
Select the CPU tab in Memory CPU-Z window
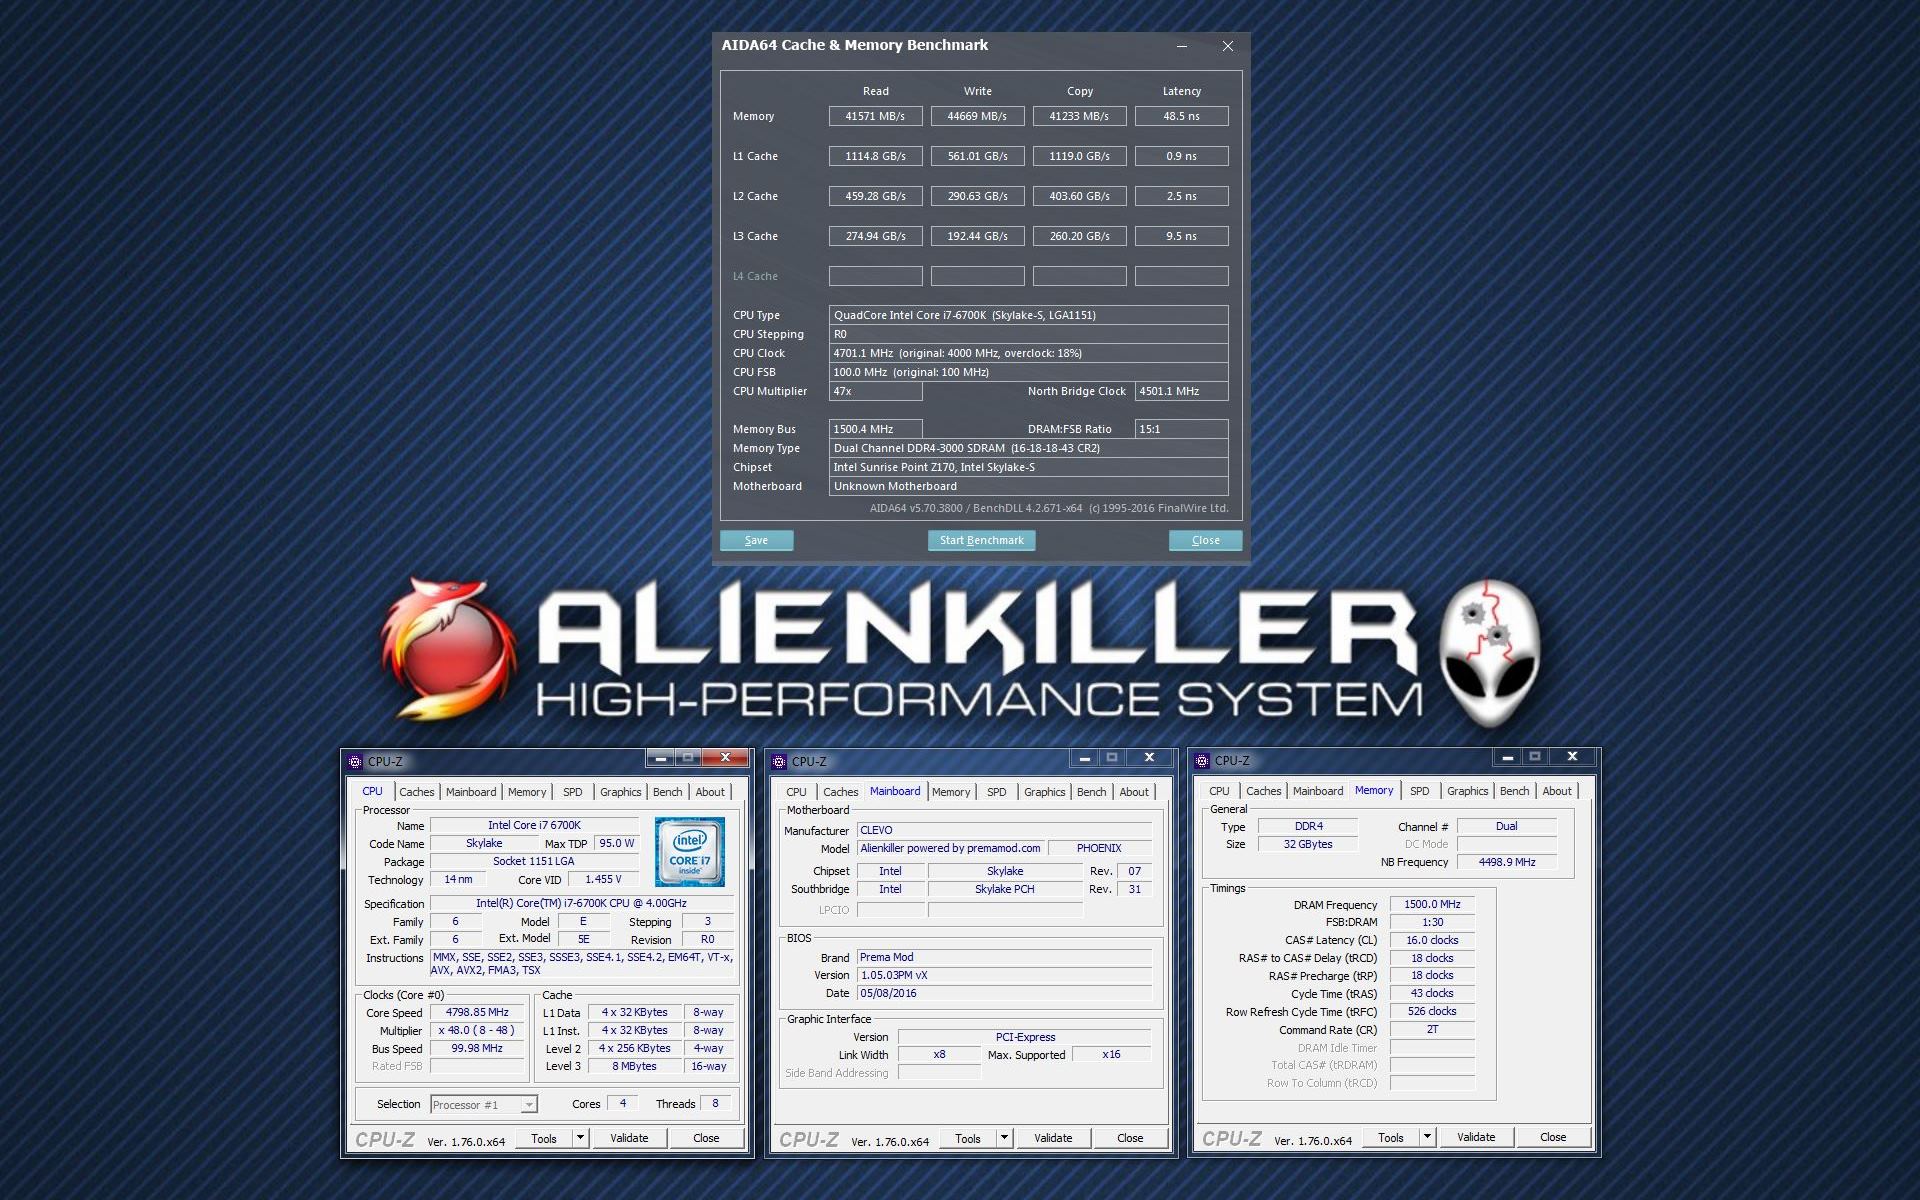(1219, 791)
